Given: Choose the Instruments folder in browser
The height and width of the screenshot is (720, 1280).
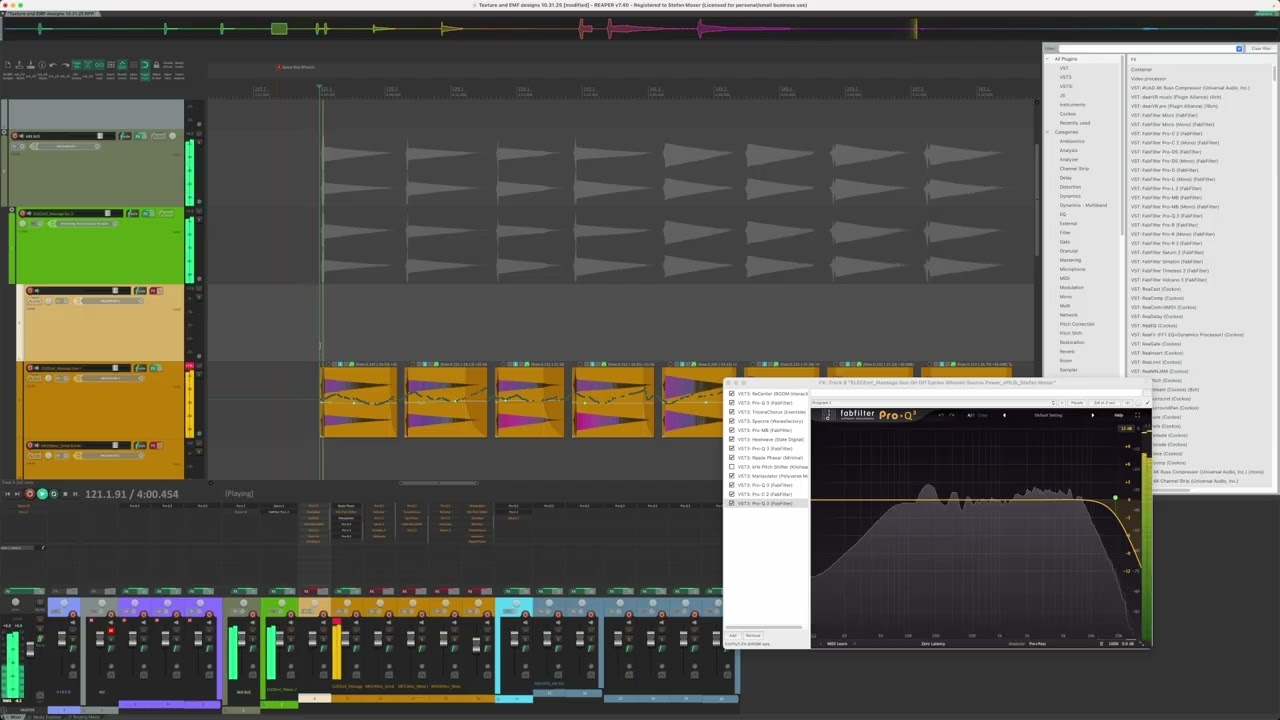Looking at the screenshot, I should (x=1072, y=105).
